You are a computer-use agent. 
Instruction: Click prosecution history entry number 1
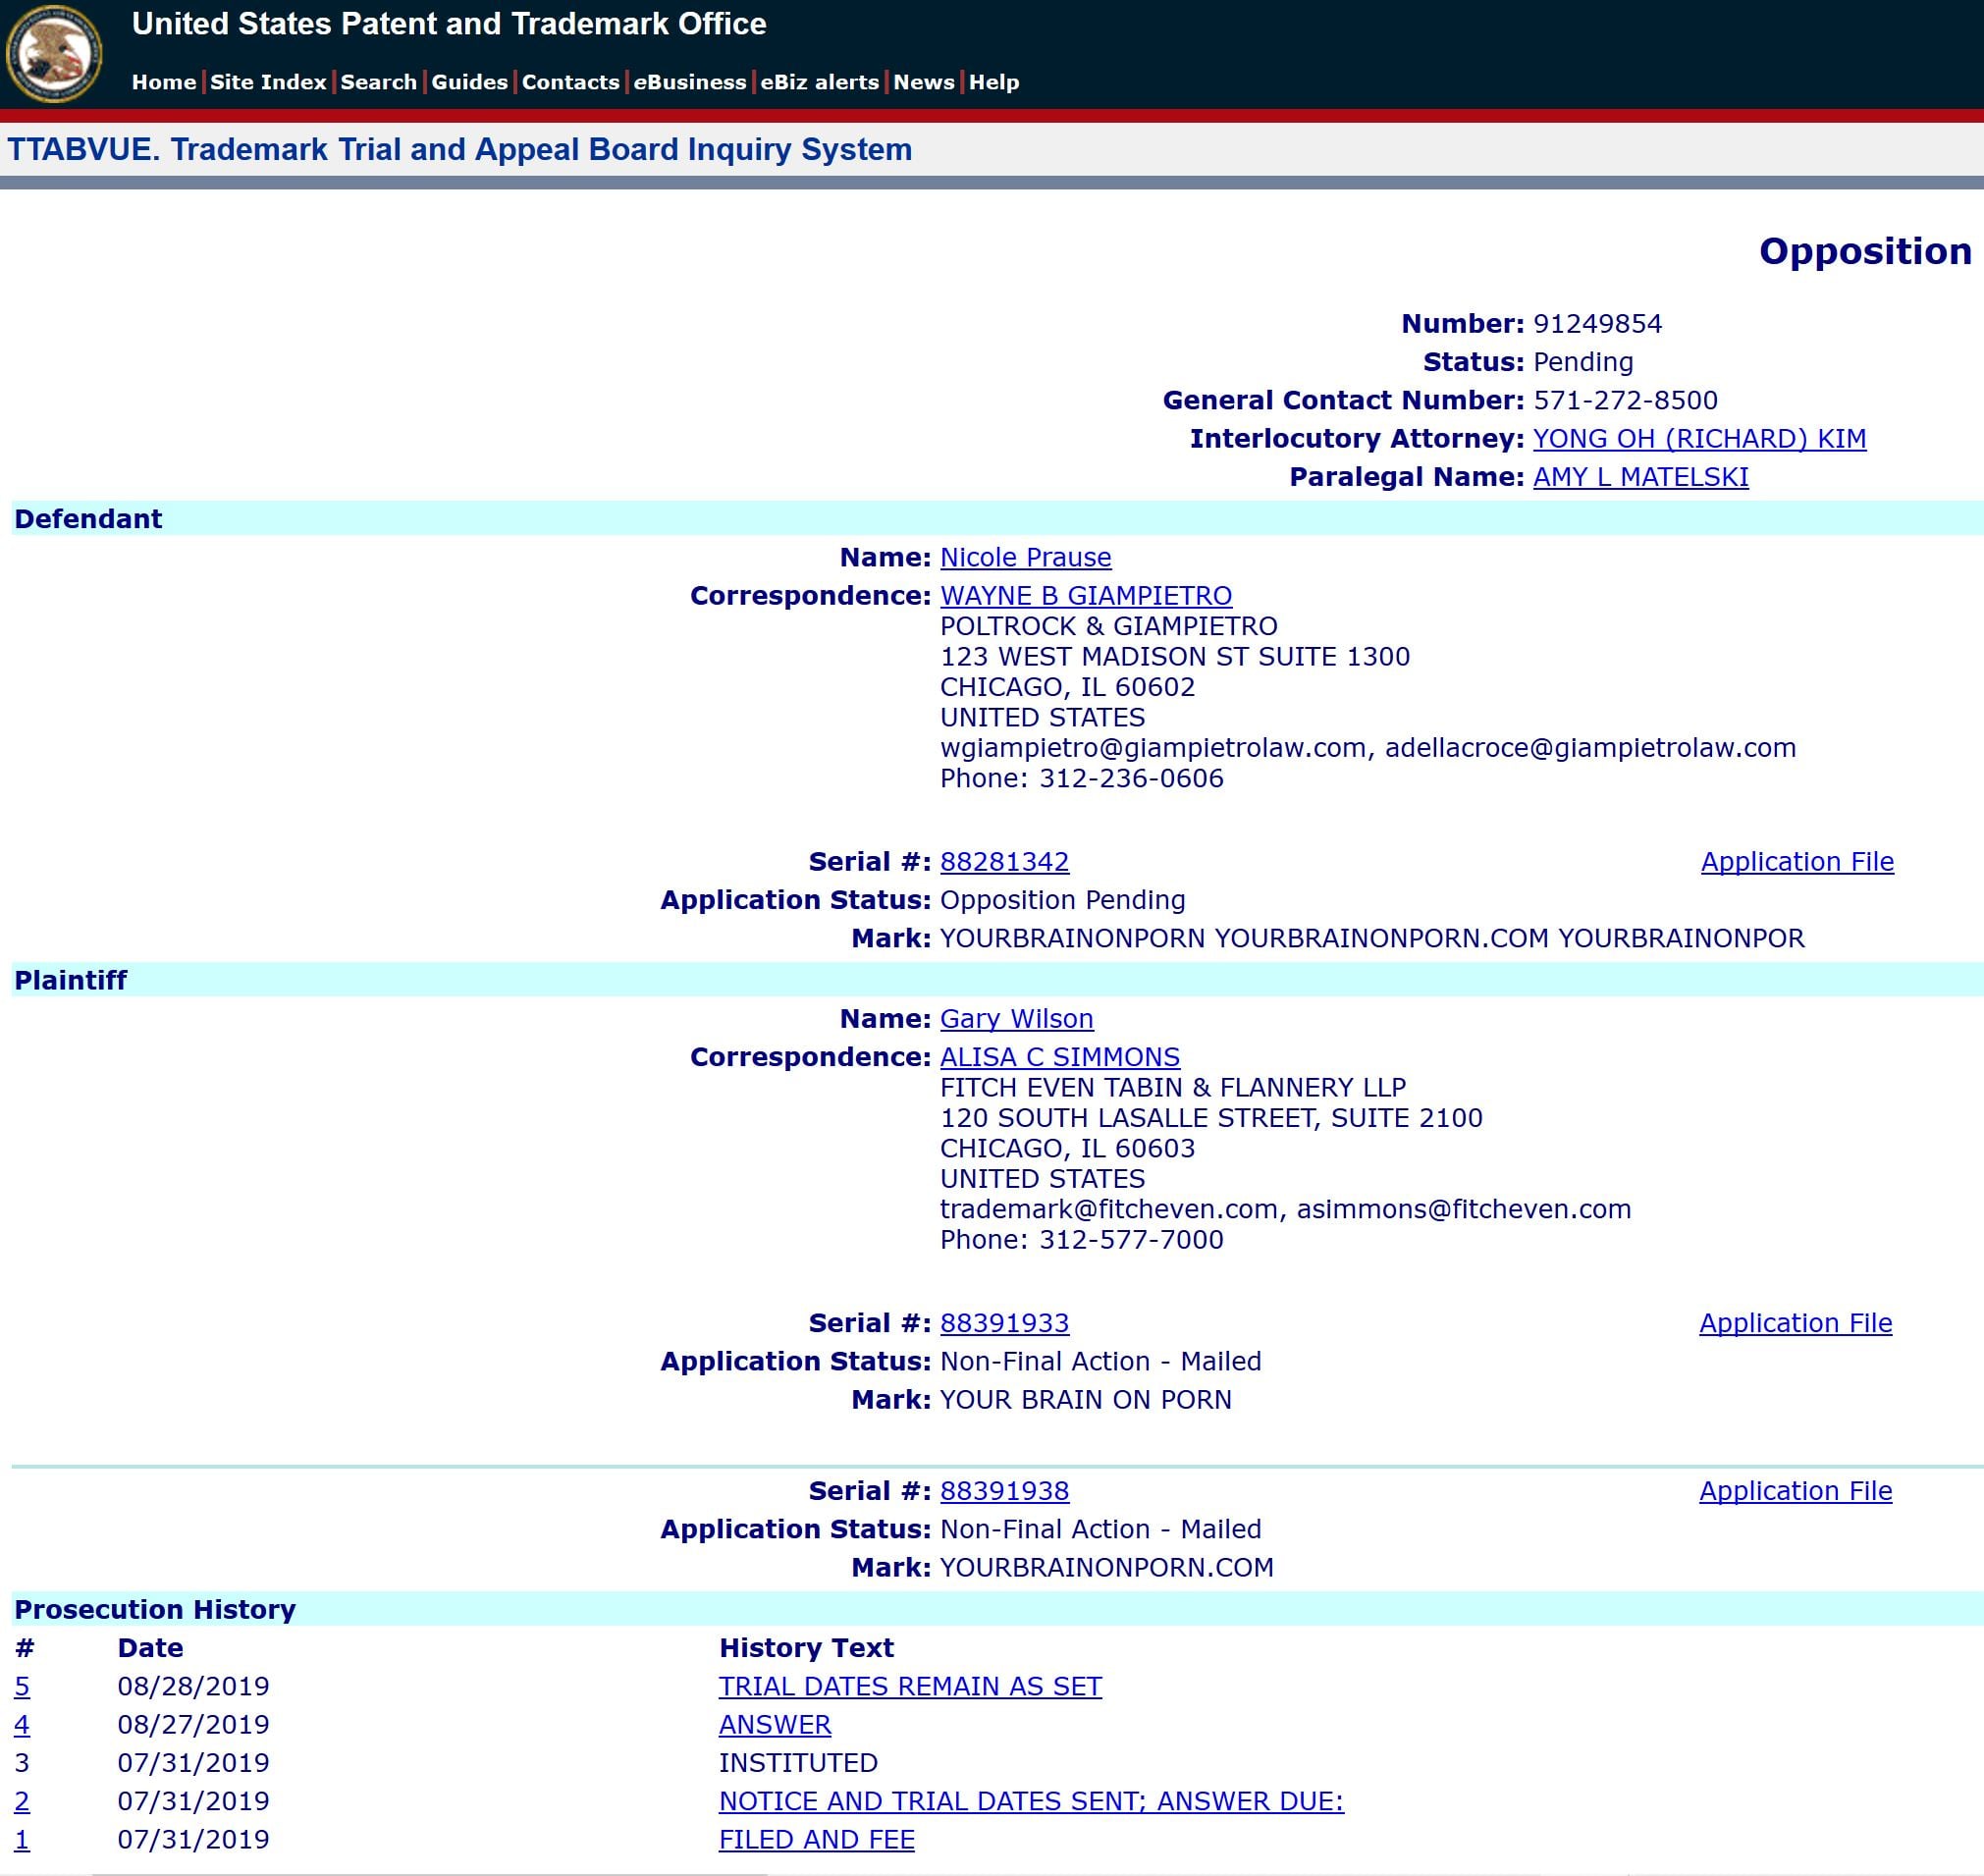(x=22, y=1839)
